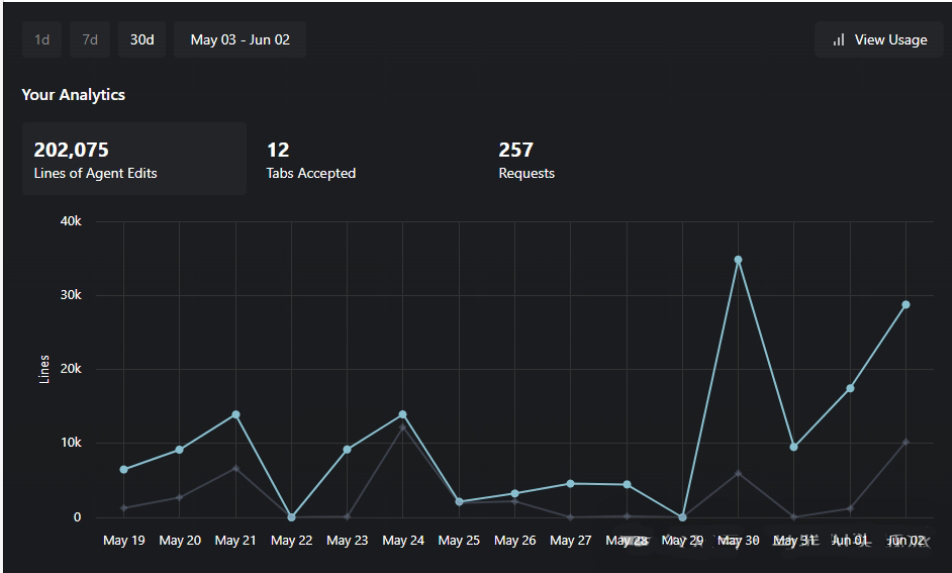Screen dimensions: 952x573
Task: Show the Tabs Accepted metric
Action: pyautogui.click(x=311, y=159)
